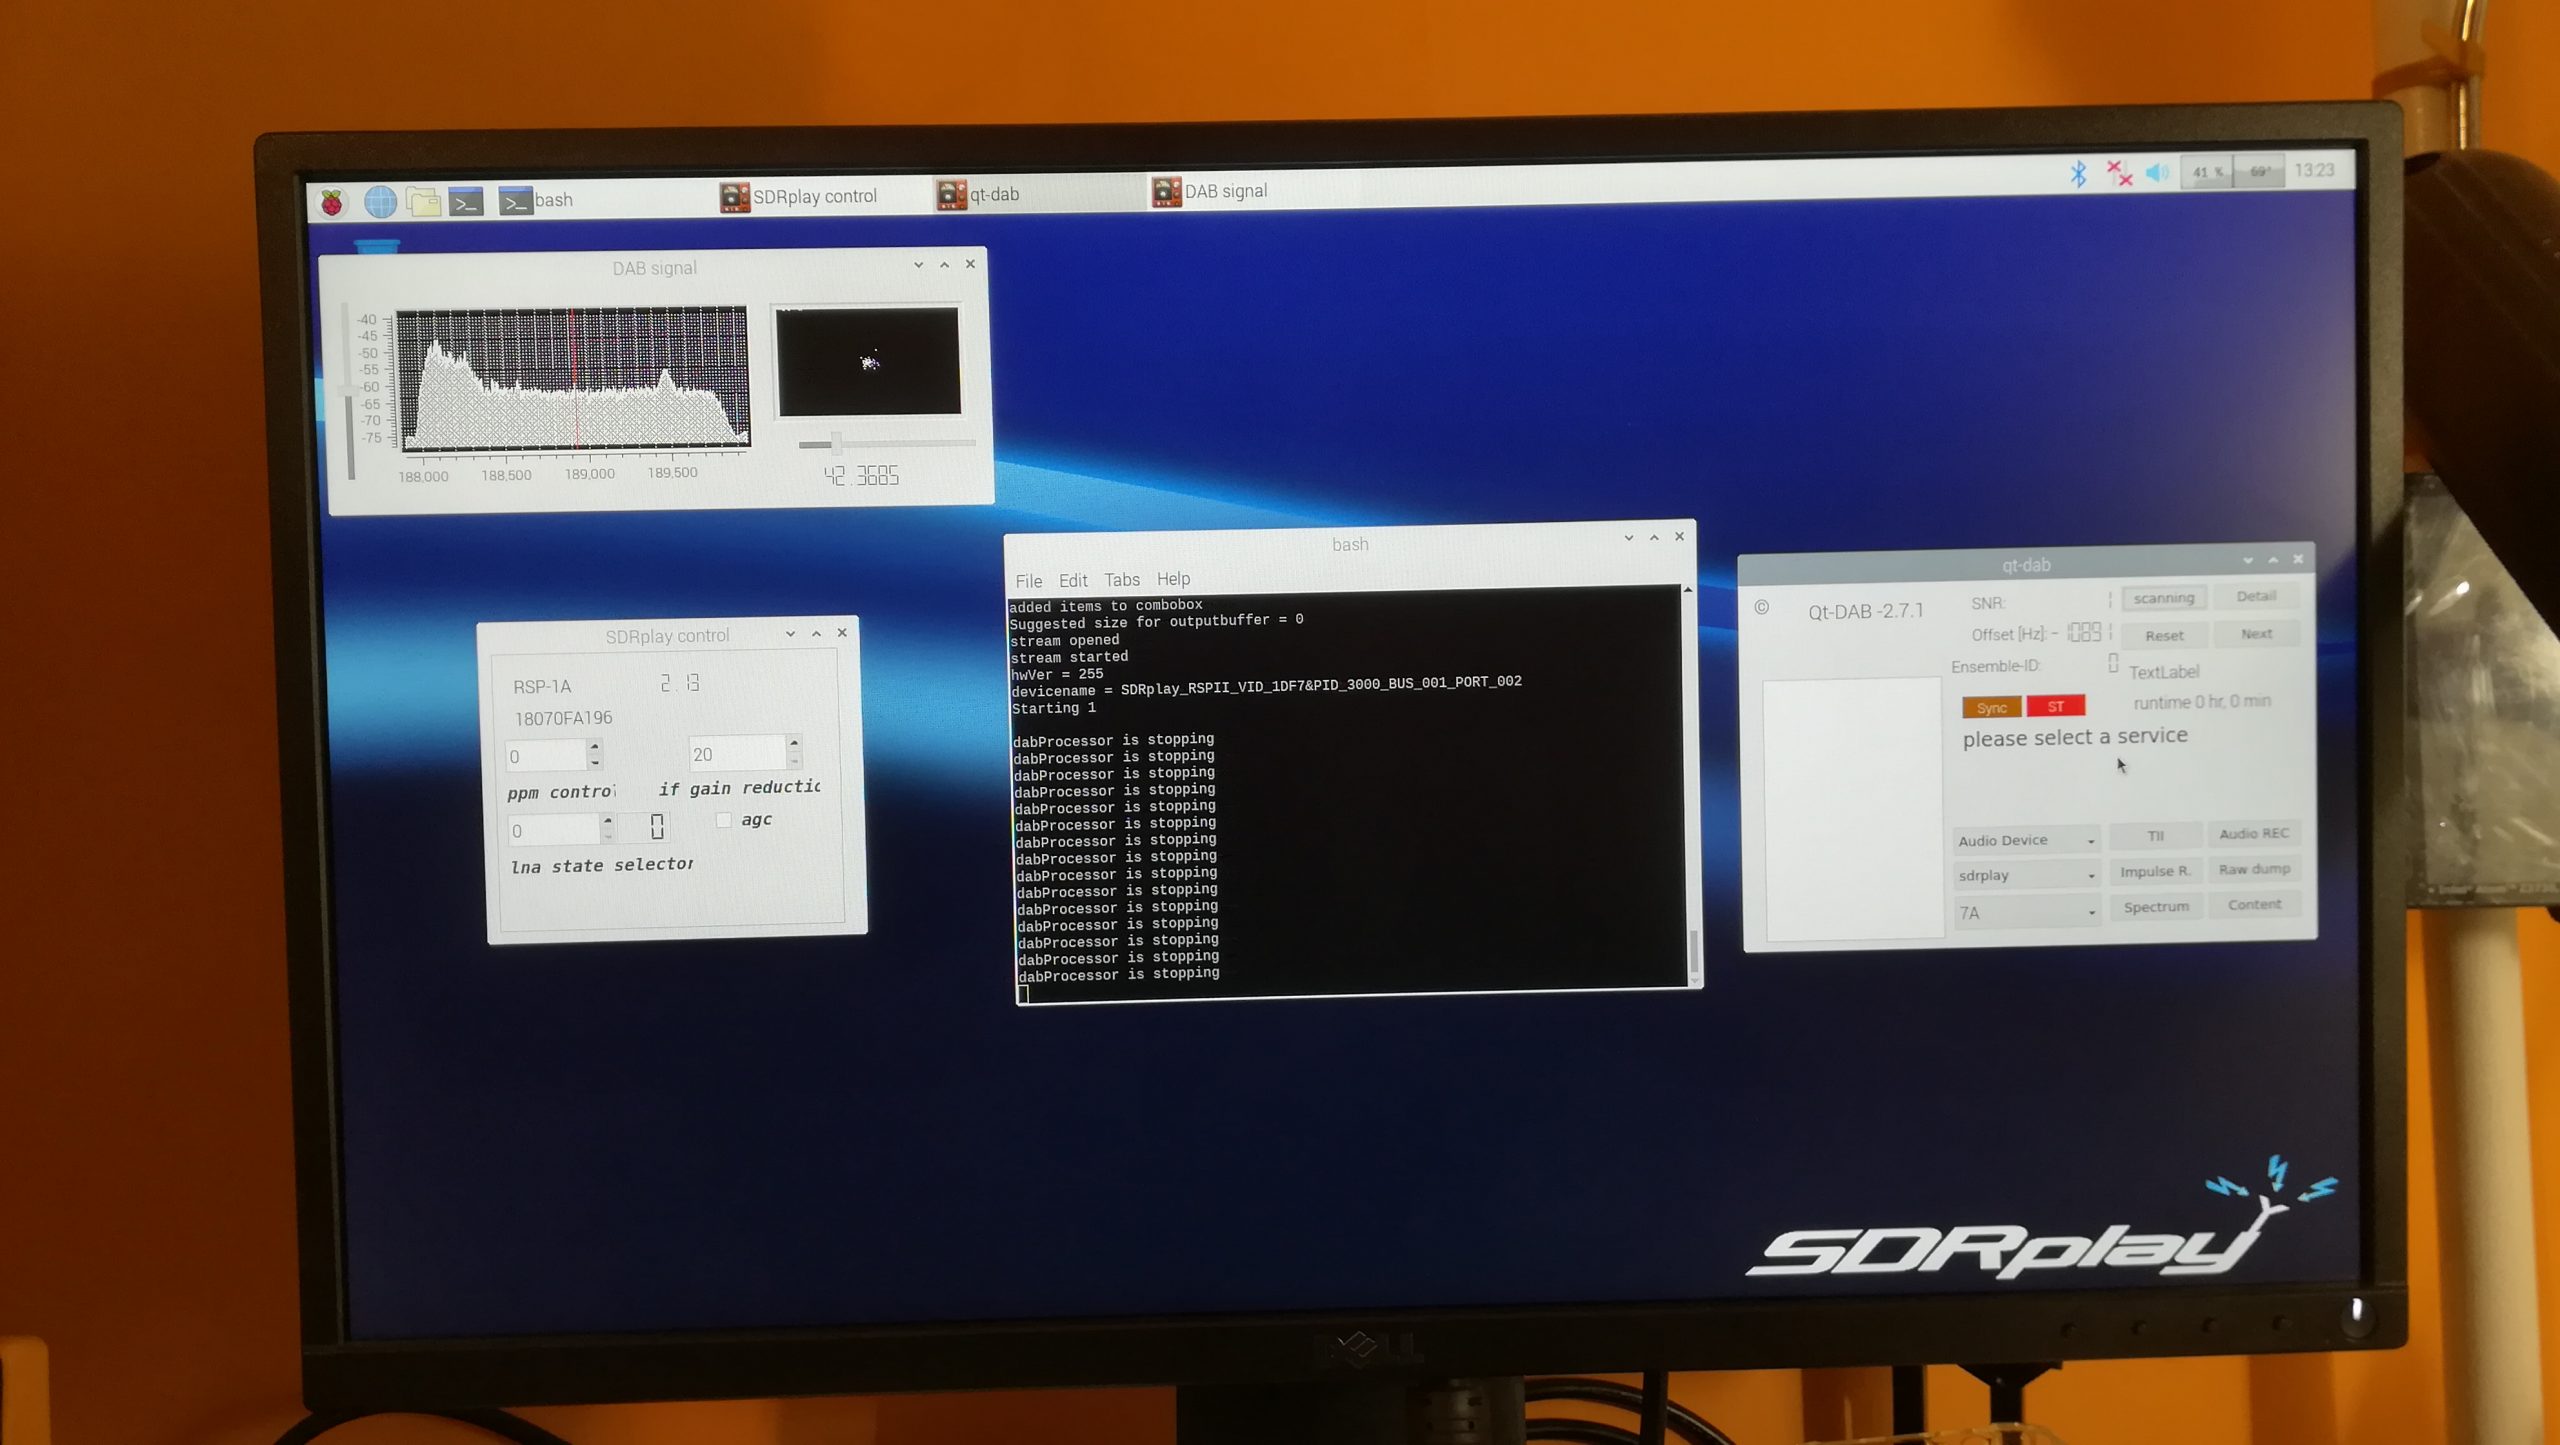Click the "stream opened" terminal line
Screen dimensions: 2560x1445
coord(1064,641)
